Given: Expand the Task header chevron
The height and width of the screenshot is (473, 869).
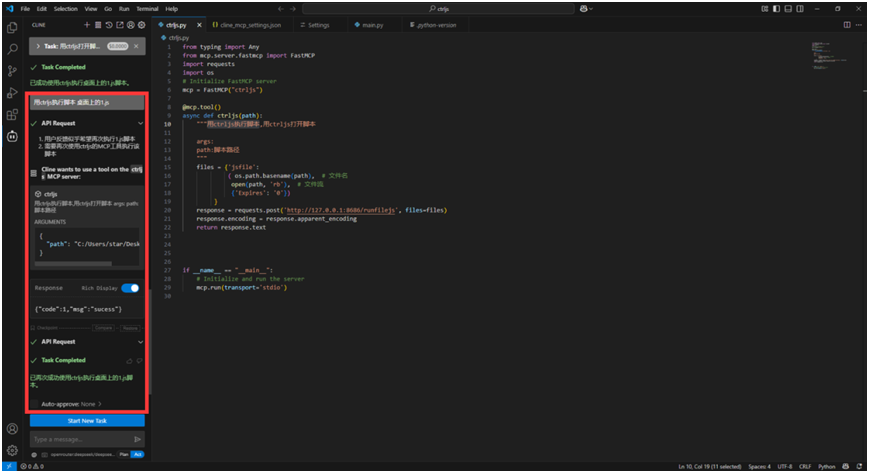Looking at the screenshot, I should click(x=38, y=46).
